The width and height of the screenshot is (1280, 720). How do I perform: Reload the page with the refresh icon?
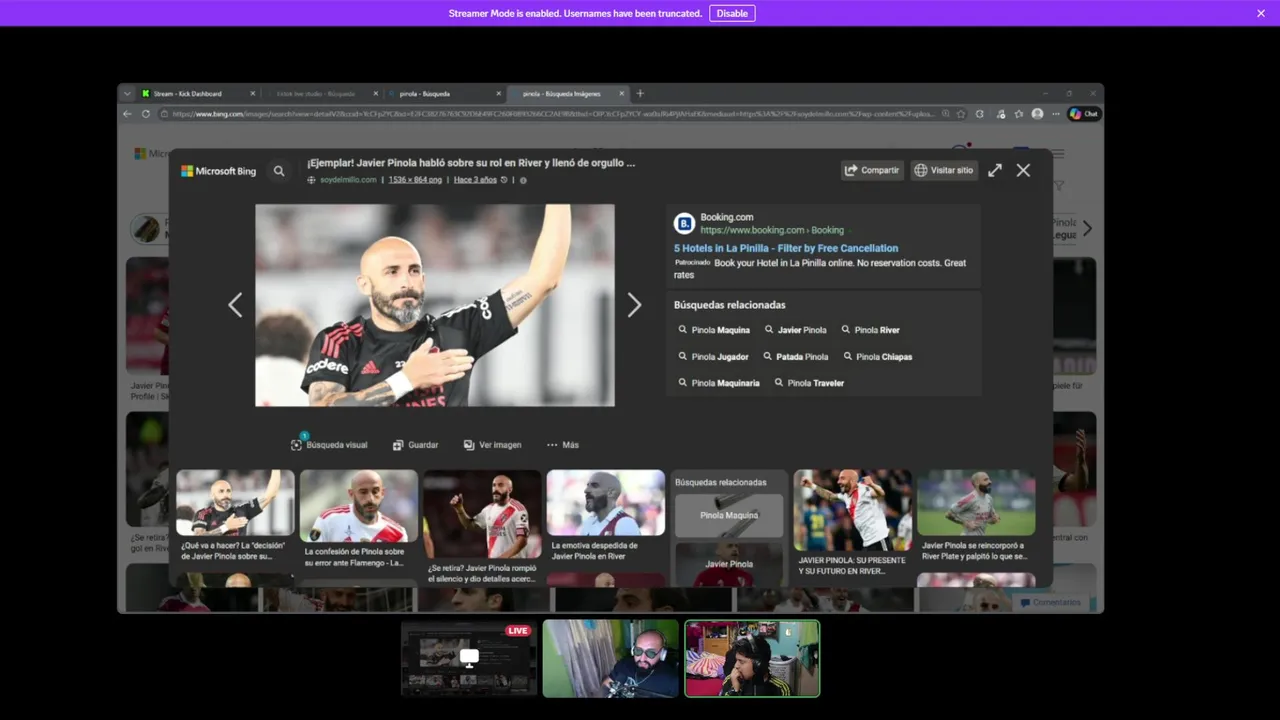tap(146, 114)
